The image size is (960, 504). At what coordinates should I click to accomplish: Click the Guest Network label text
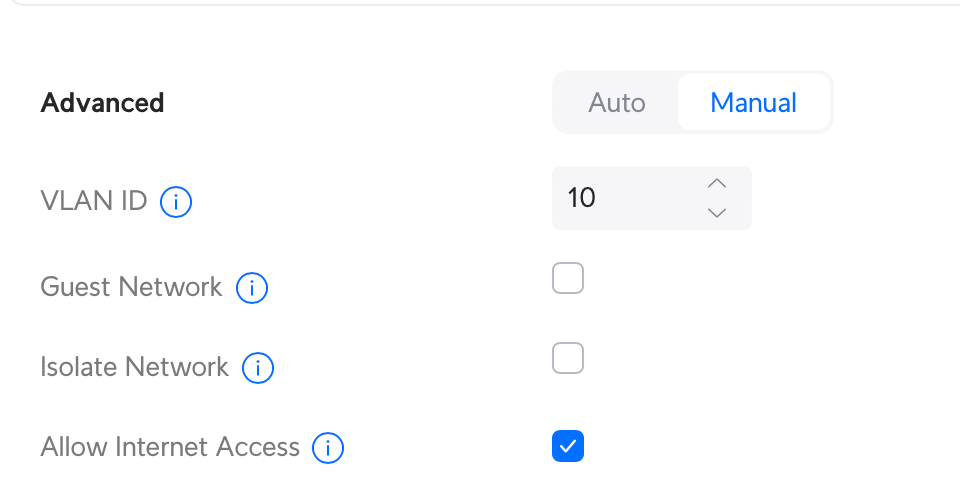131,287
